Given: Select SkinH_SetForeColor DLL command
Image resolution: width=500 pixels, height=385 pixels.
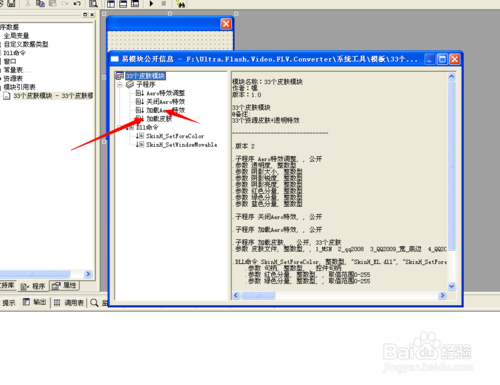Looking at the screenshot, I should click(175, 136).
